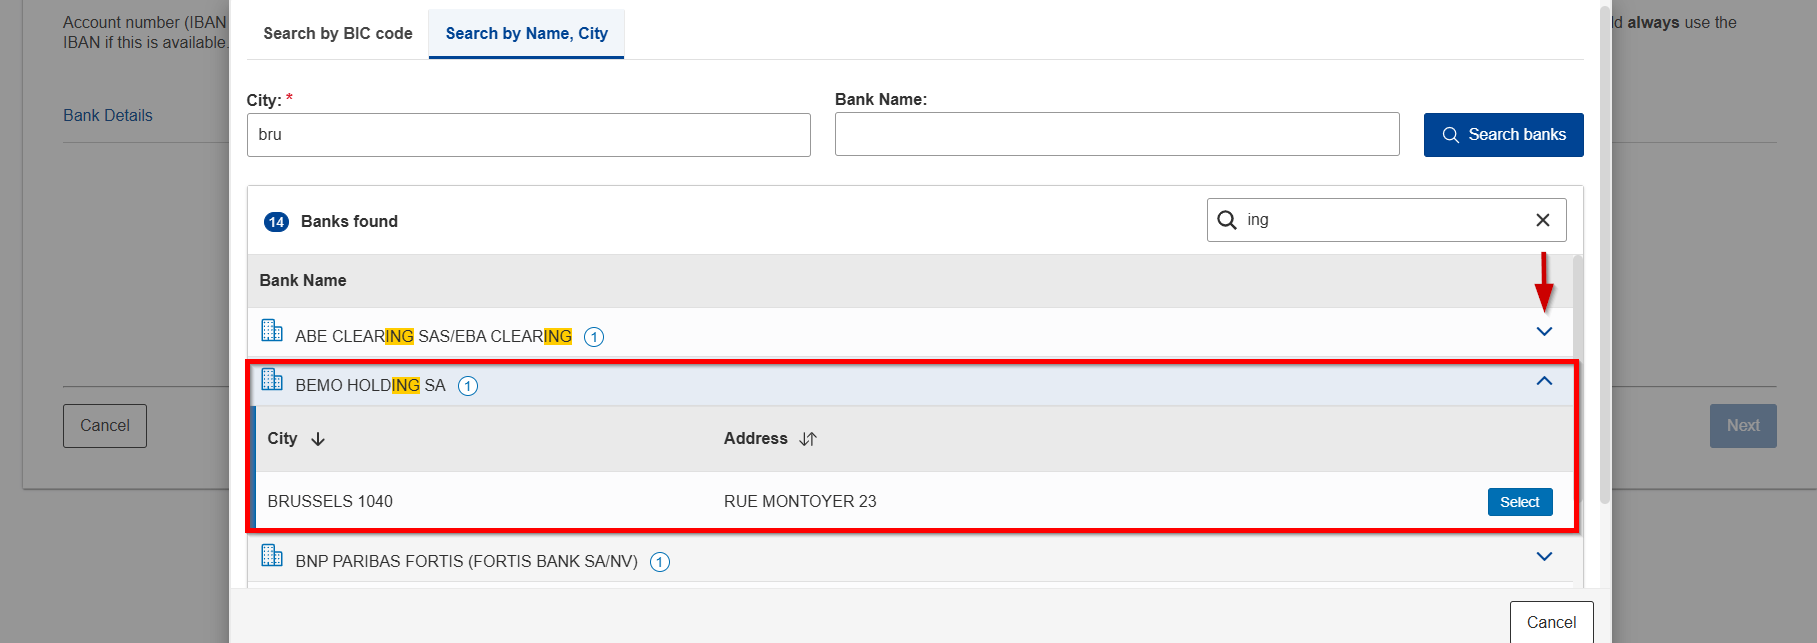1817x643 pixels.
Task: Click the Bank Name column header
Action: [303, 281]
